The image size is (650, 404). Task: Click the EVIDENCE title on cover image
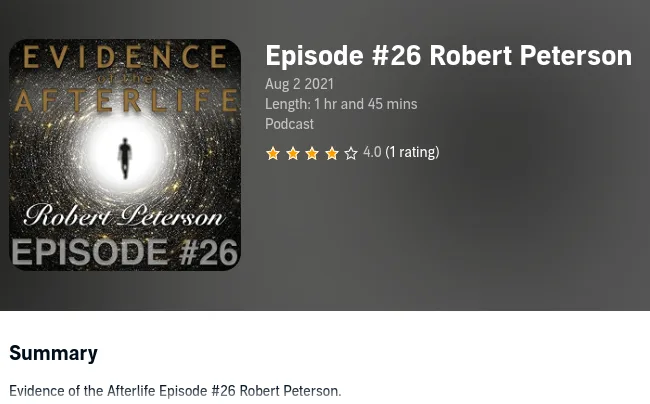[x=125, y=57]
